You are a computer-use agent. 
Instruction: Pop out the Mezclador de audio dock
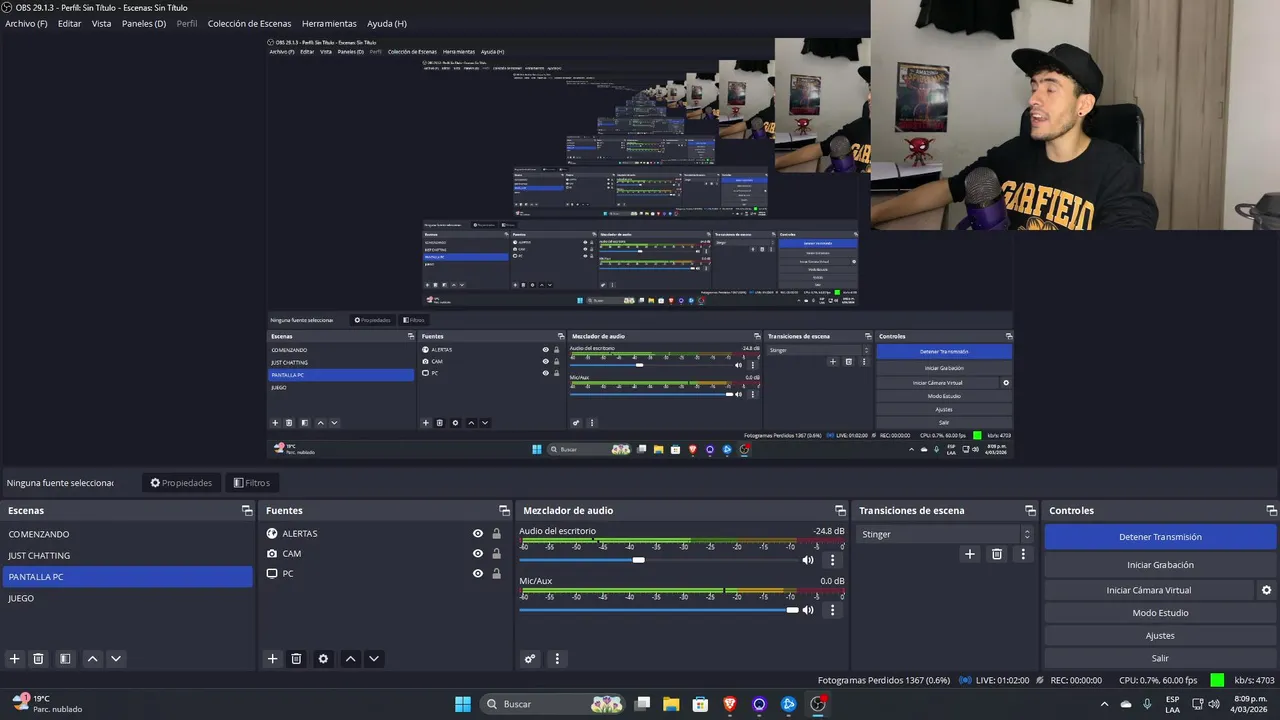(840, 511)
